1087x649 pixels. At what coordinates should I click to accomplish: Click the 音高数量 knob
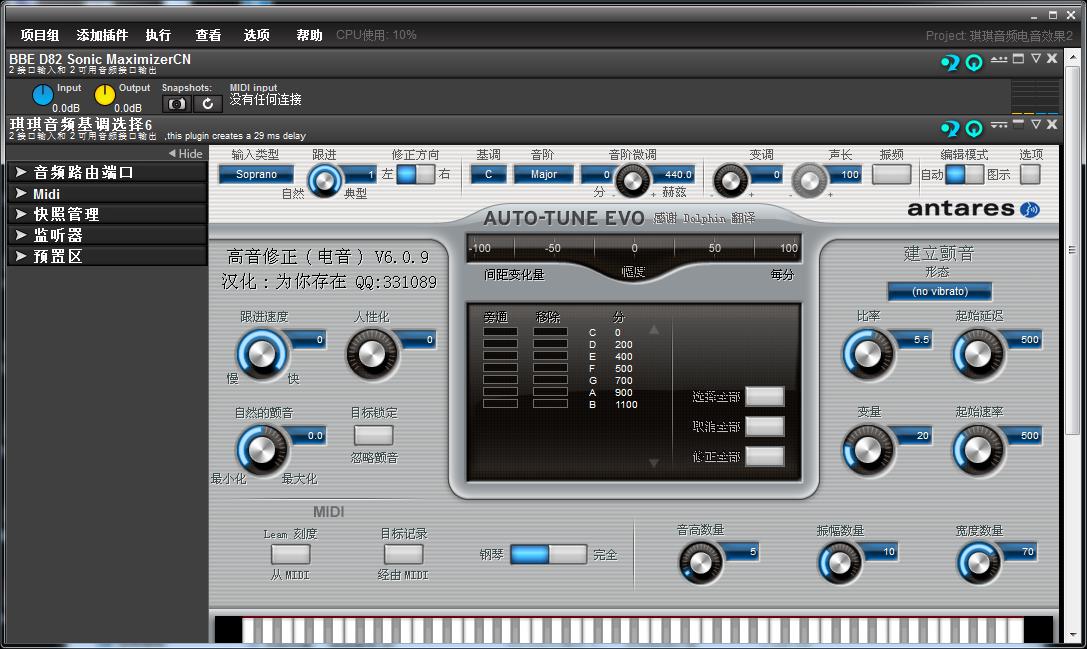(x=700, y=562)
